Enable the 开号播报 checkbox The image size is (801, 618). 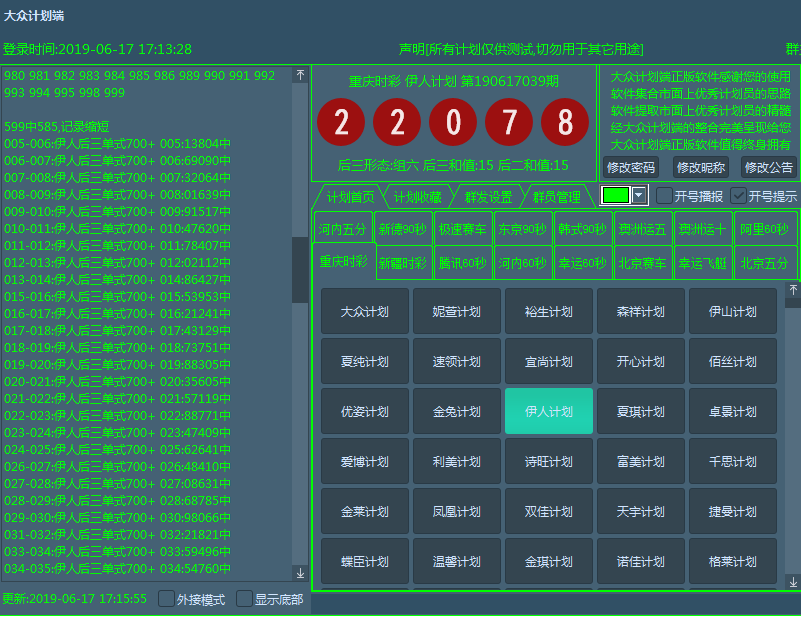pos(665,196)
